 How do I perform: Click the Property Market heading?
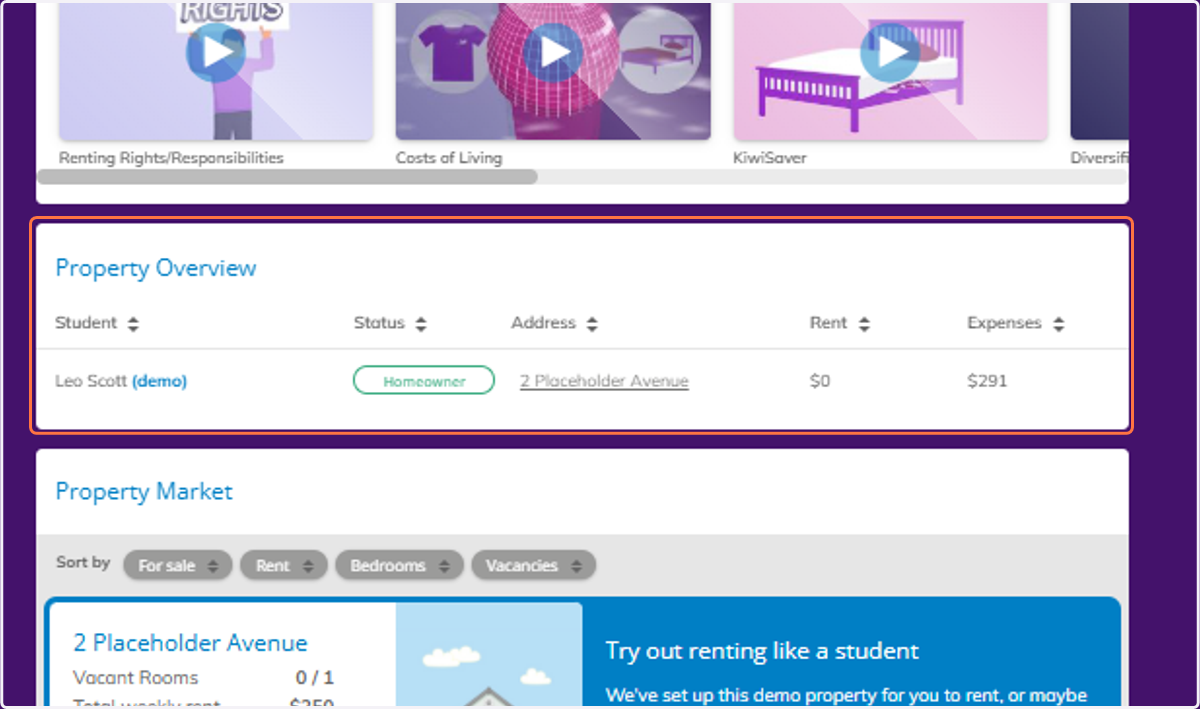(144, 492)
